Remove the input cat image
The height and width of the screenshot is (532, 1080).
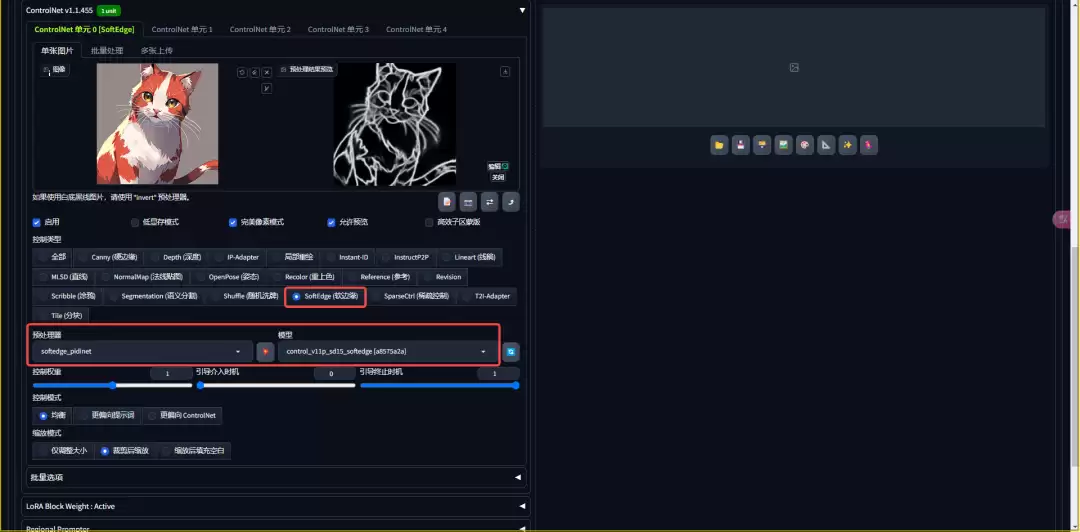[x=267, y=72]
